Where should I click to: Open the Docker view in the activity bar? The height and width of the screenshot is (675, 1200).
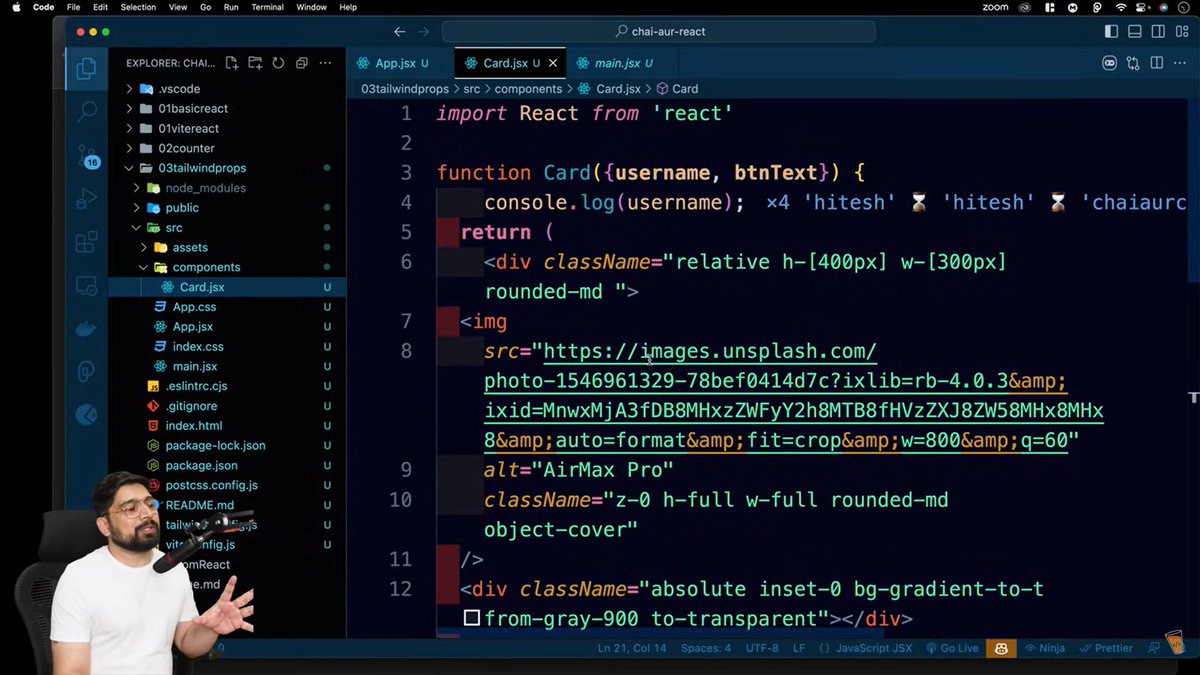(x=87, y=329)
